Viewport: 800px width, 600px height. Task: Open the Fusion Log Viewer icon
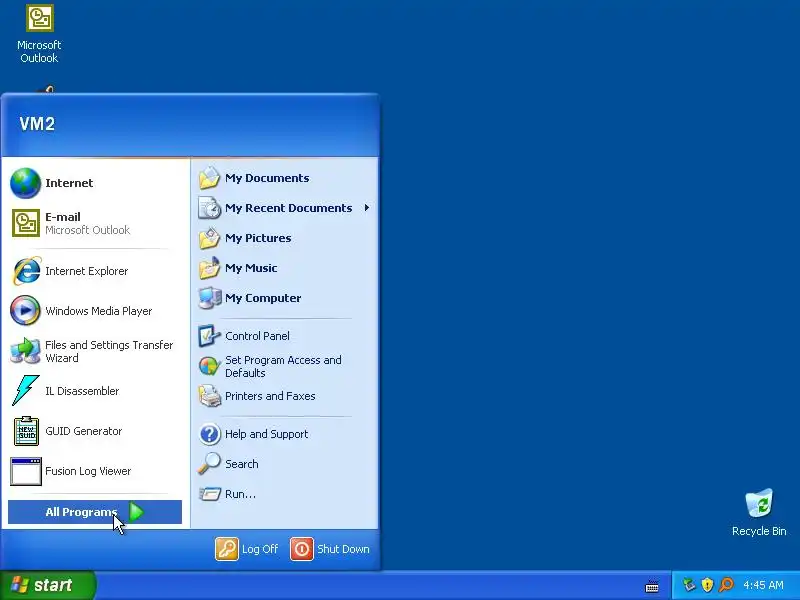(26, 471)
